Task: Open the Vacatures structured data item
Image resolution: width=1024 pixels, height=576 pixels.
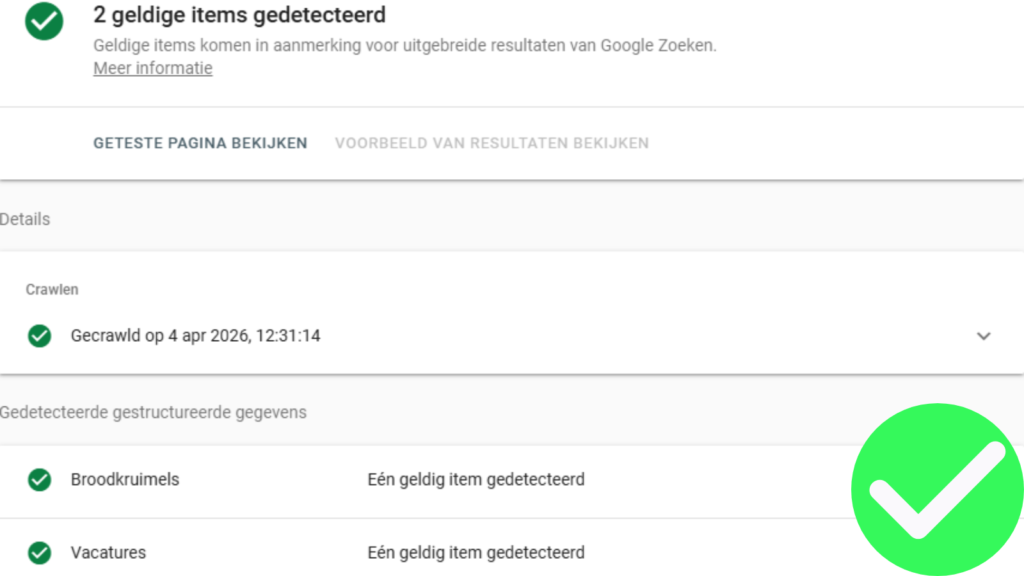Action: [108, 552]
